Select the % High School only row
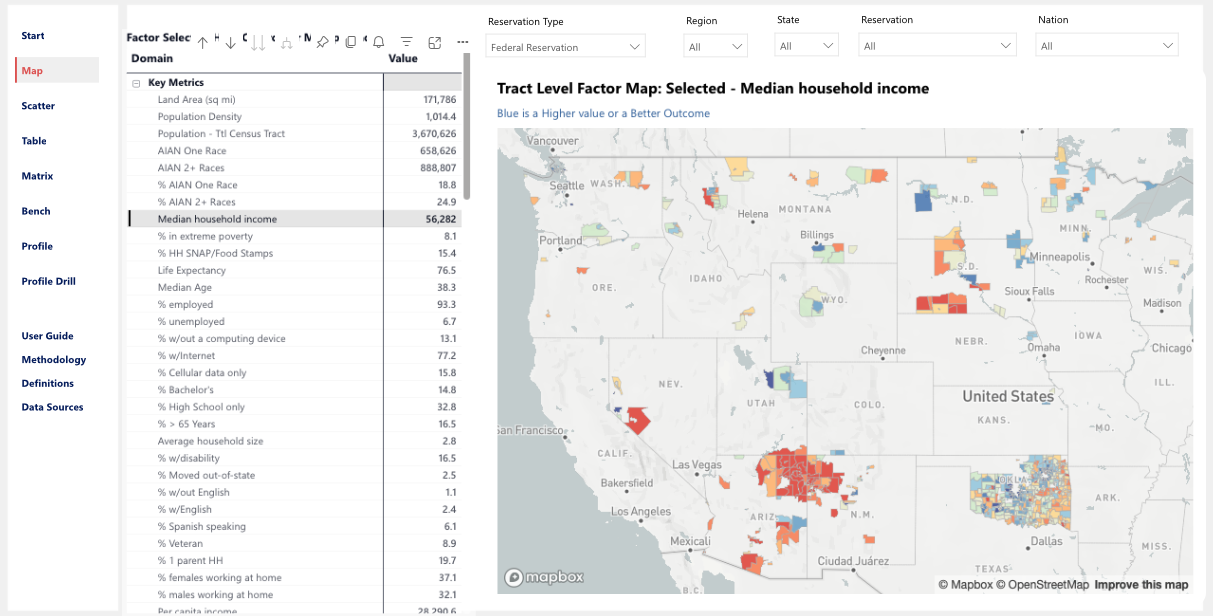Viewport: 1213px width, 616px height. point(294,407)
